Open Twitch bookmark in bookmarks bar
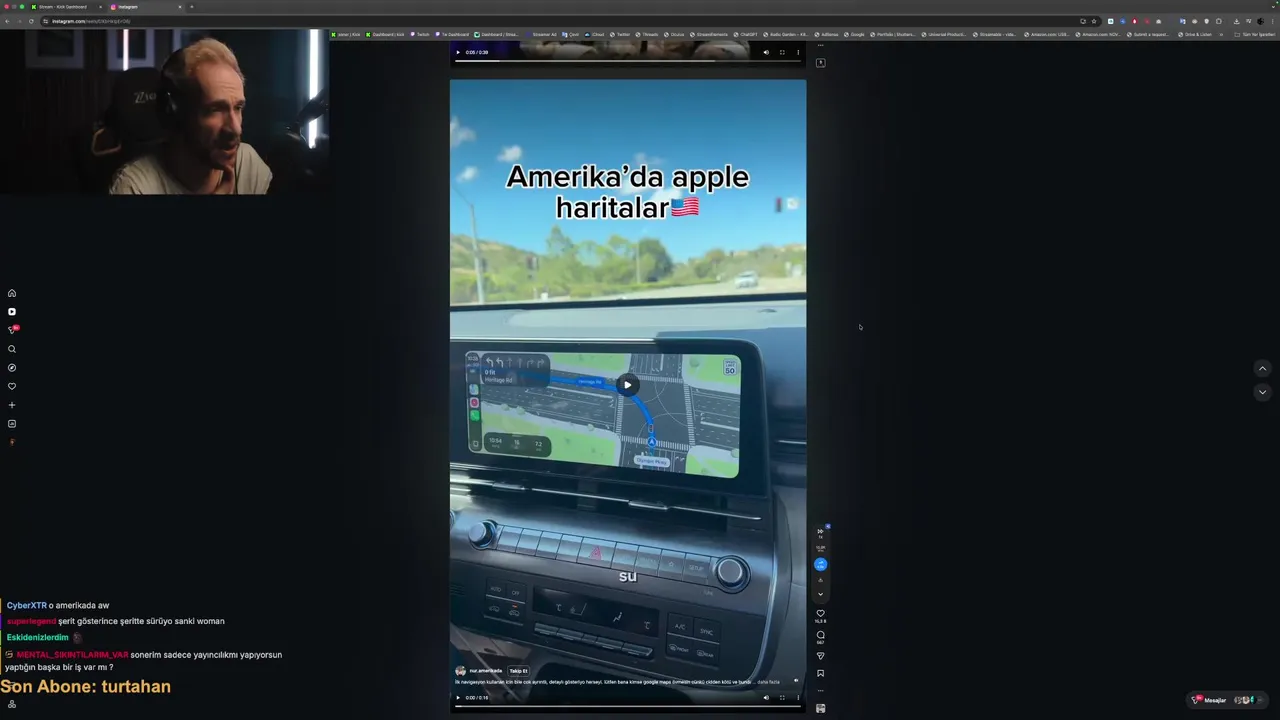 coord(420,34)
